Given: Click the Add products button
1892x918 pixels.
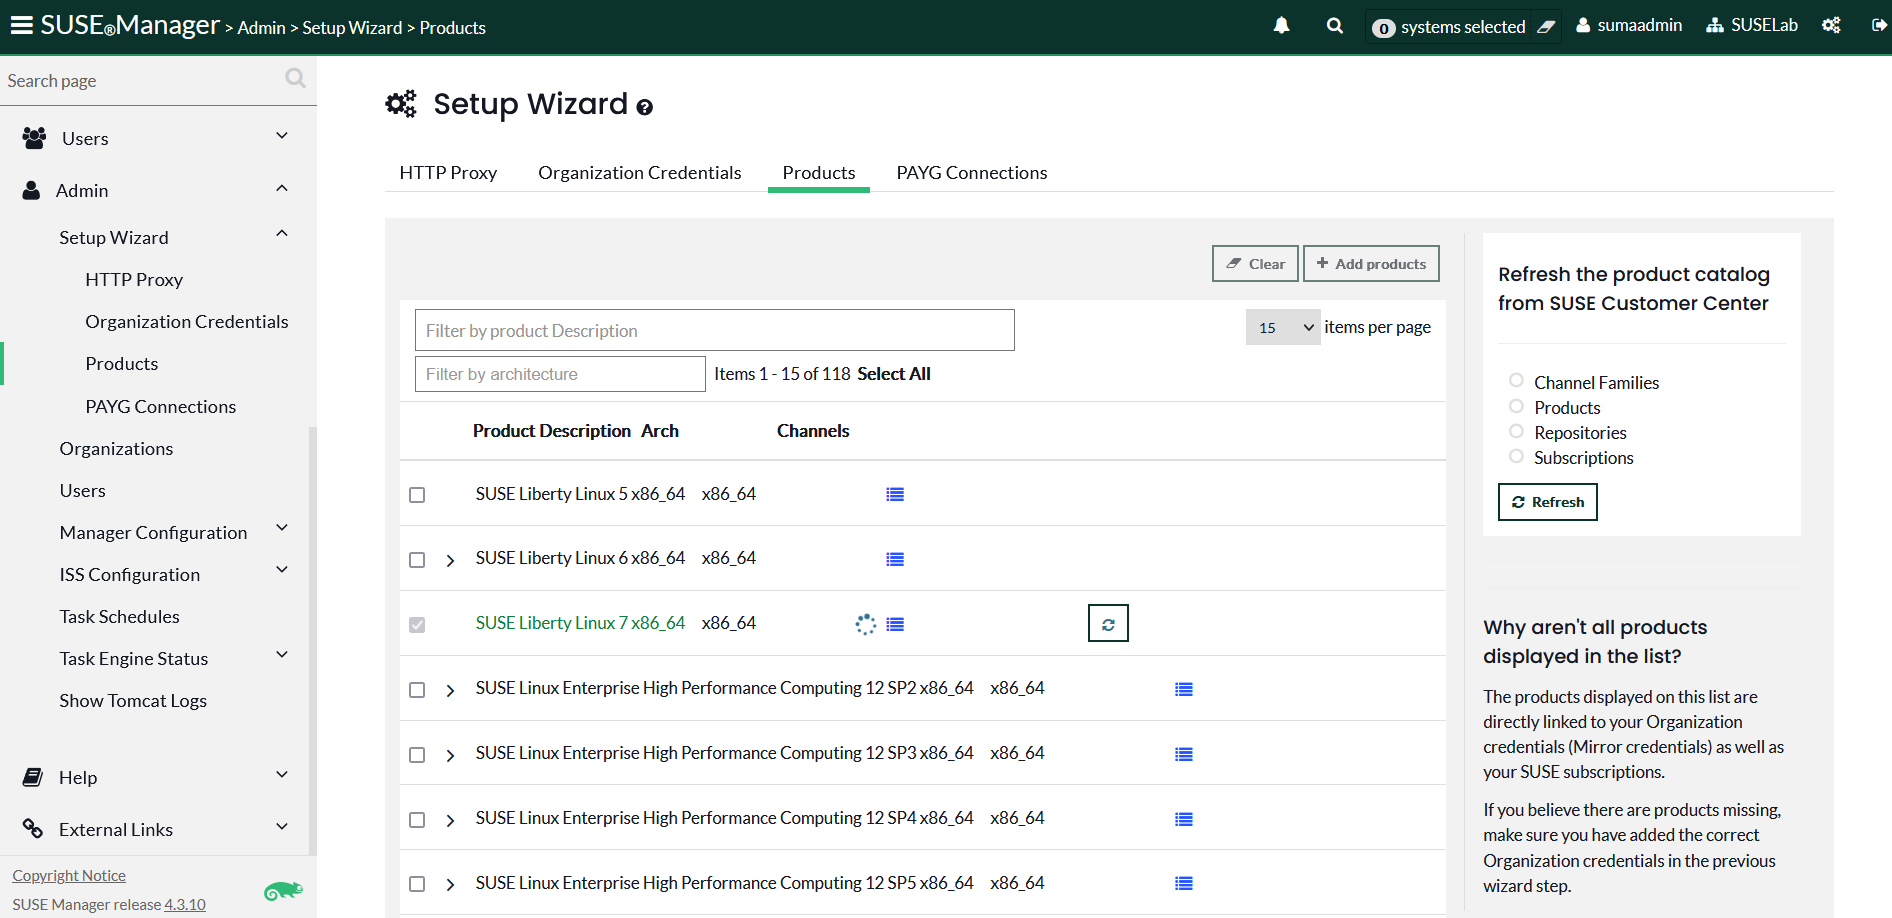Looking at the screenshot, I should [1371, 264].
